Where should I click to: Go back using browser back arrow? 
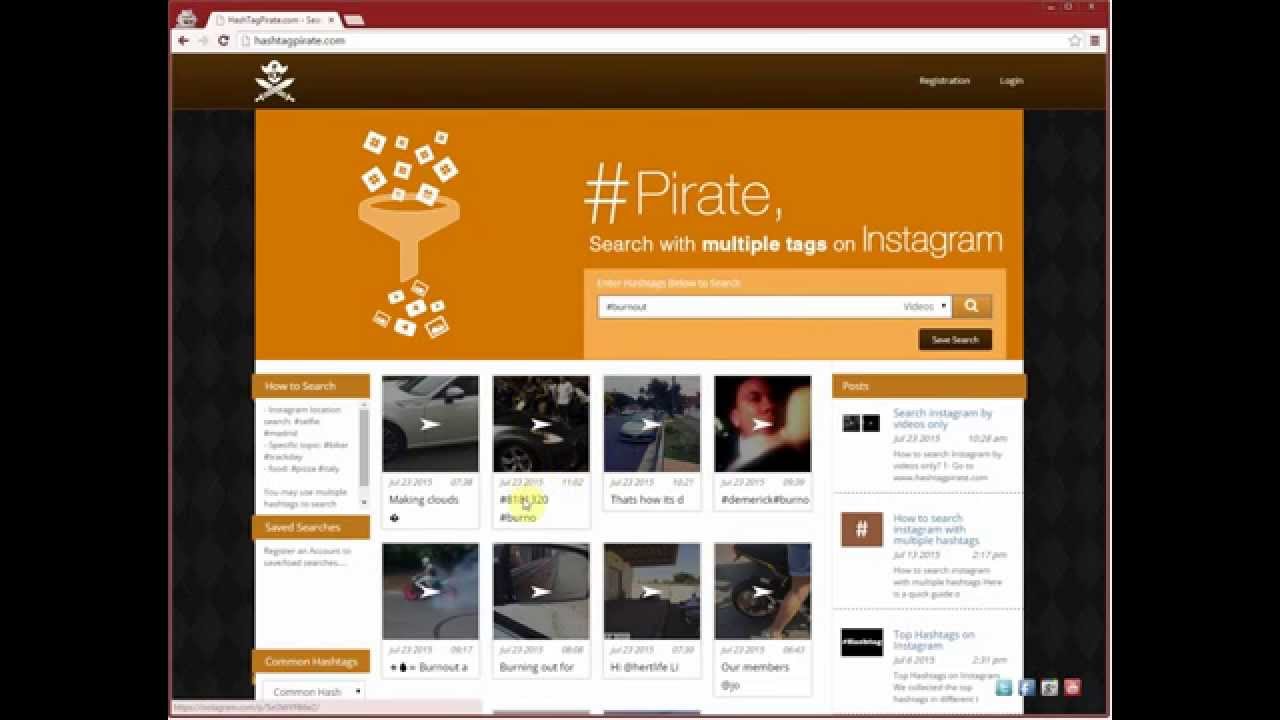pyautogui.click(x=183, y=41)
